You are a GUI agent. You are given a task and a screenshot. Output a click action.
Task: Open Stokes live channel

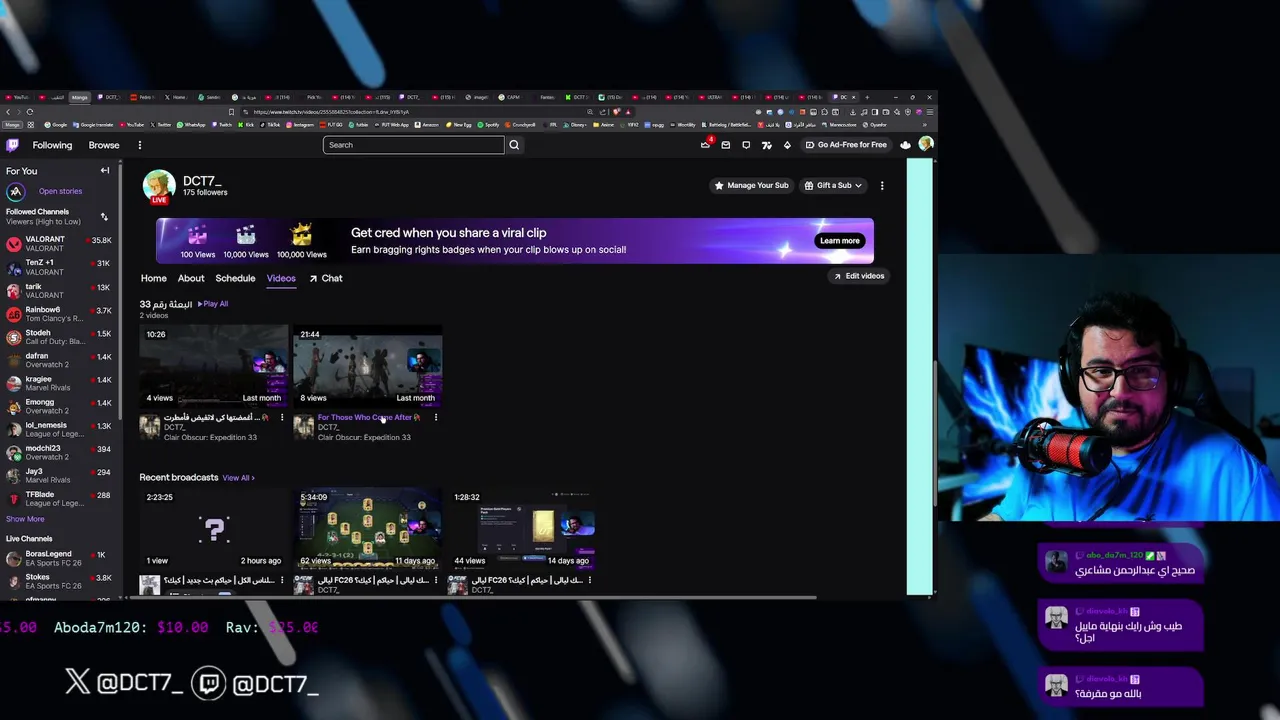click(58, 581)
